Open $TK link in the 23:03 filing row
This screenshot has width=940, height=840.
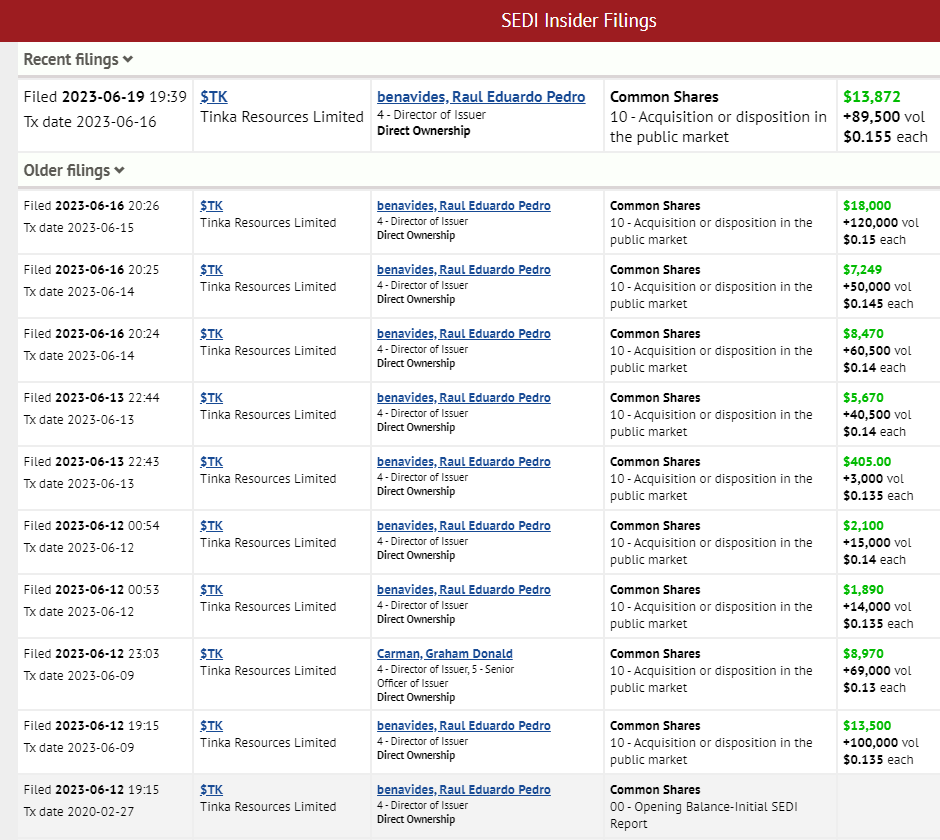[212, 654]
